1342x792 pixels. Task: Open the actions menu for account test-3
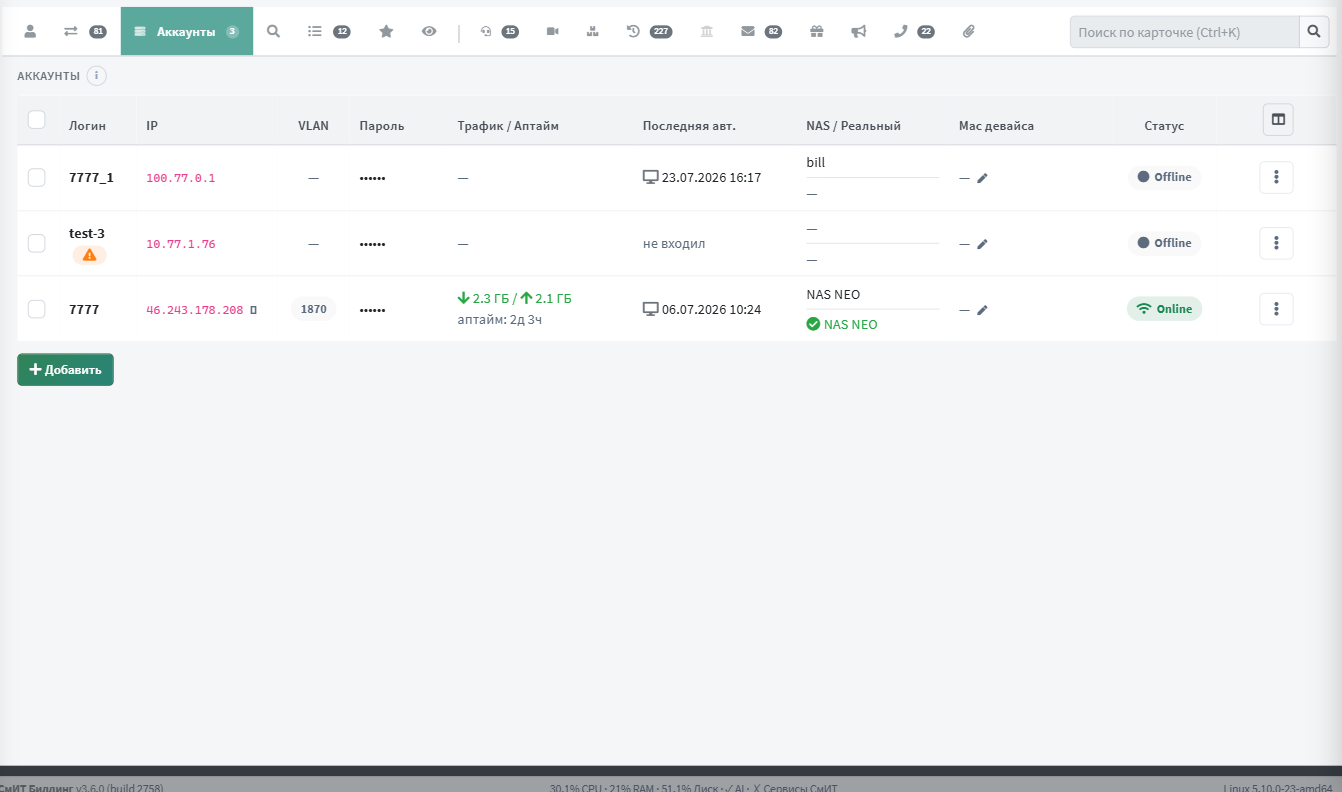1276,243
